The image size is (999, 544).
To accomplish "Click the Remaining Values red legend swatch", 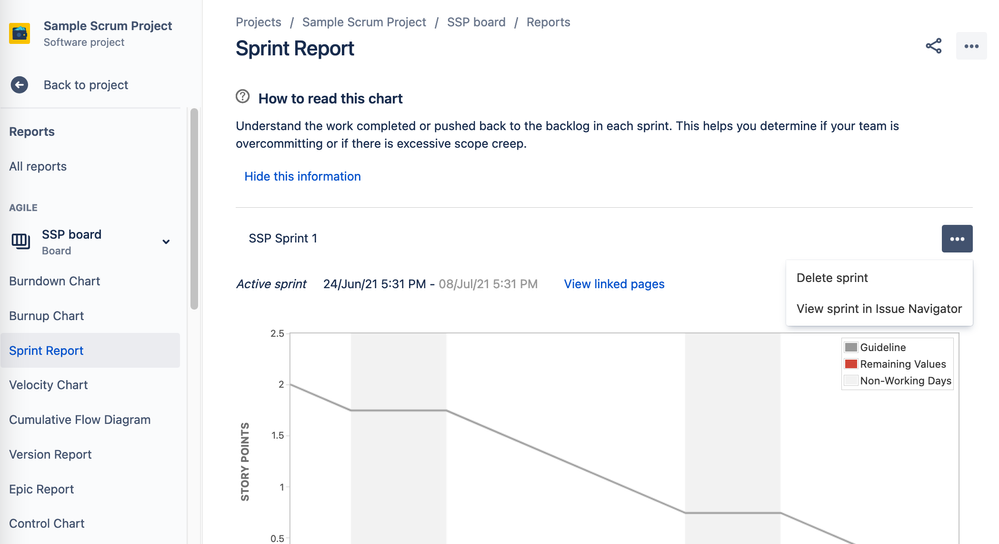I will (x=851, y=364).
